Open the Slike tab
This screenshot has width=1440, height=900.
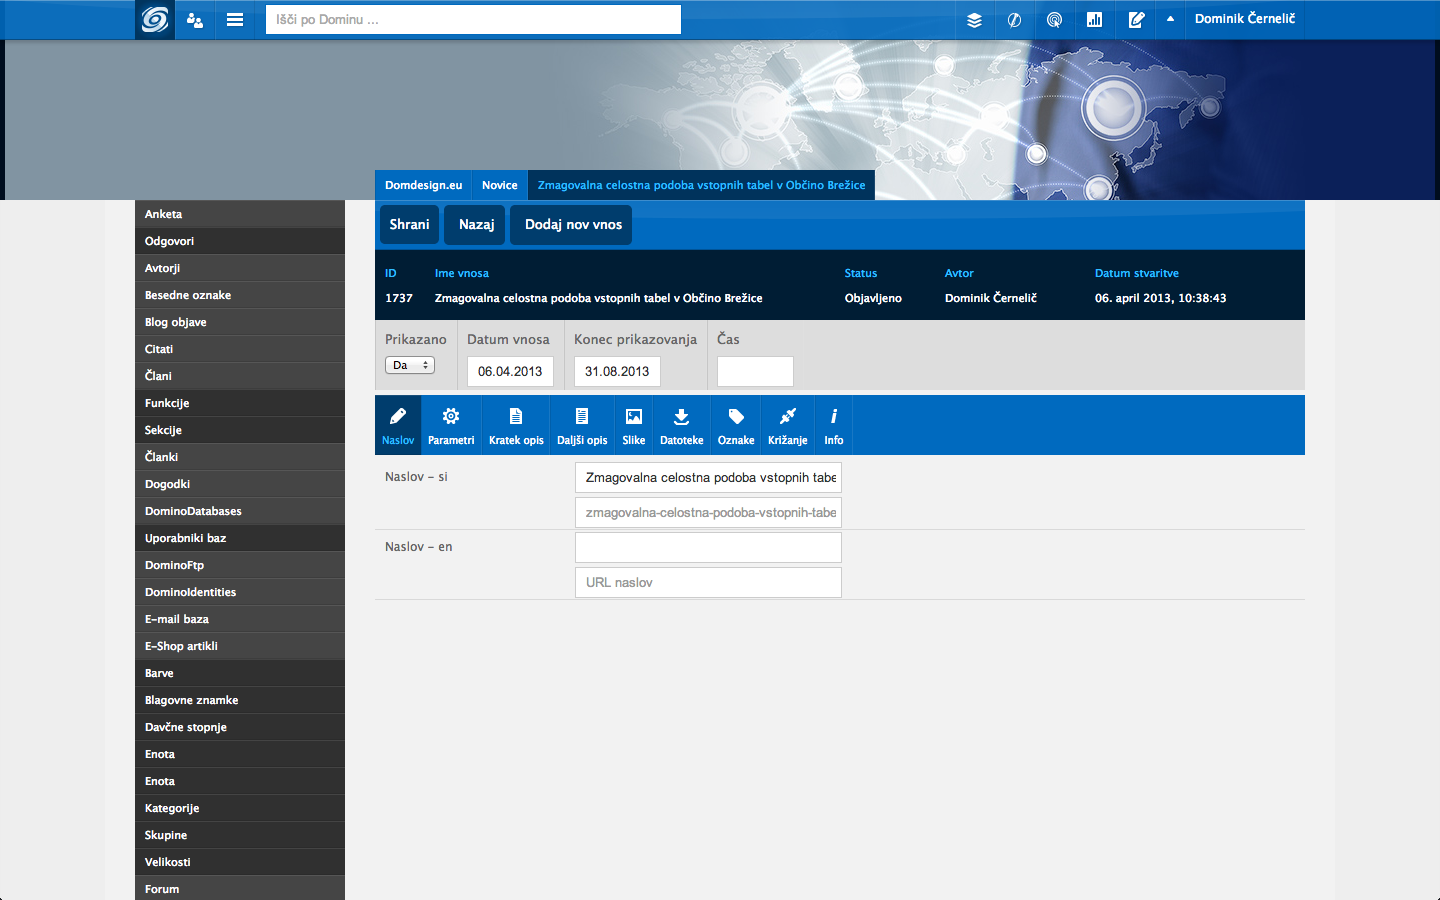click(634, 425)
